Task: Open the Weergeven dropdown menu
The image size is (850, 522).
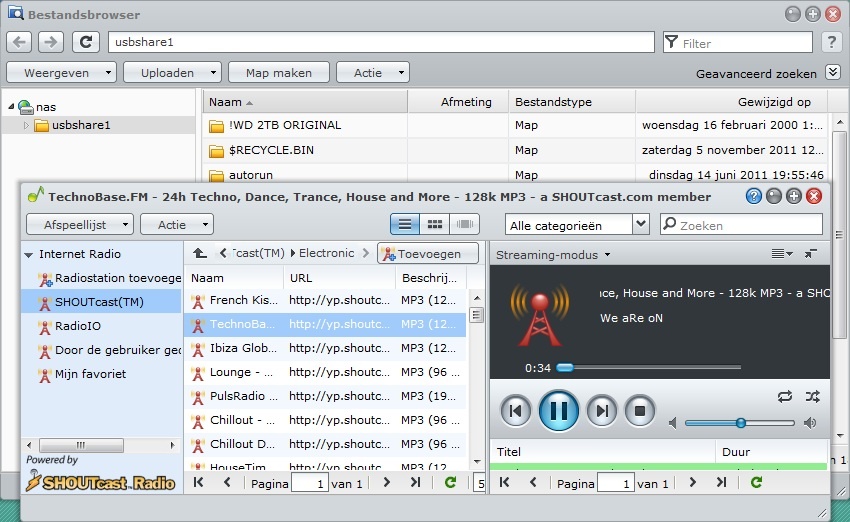Action: [61, 73]
